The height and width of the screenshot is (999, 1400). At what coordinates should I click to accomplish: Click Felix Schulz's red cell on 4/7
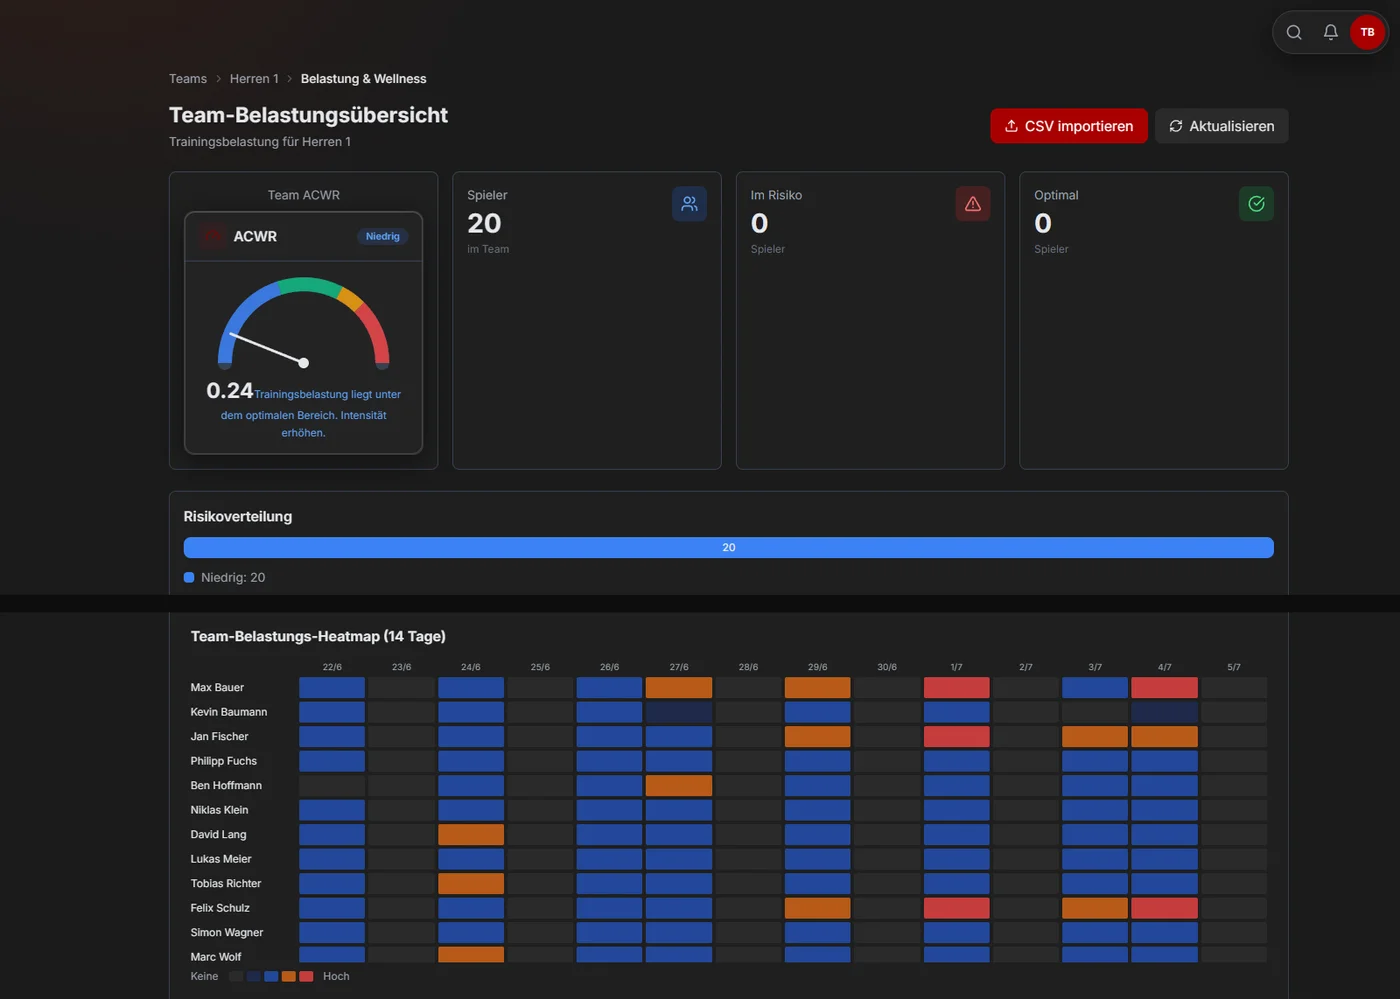[x=1164, y=908]
